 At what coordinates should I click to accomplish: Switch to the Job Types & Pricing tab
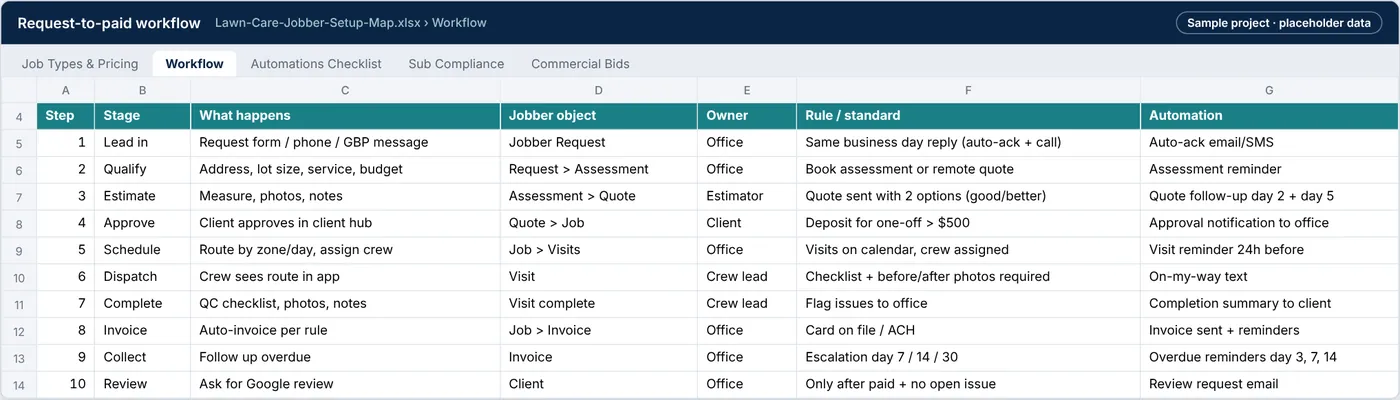click(80, 63)
